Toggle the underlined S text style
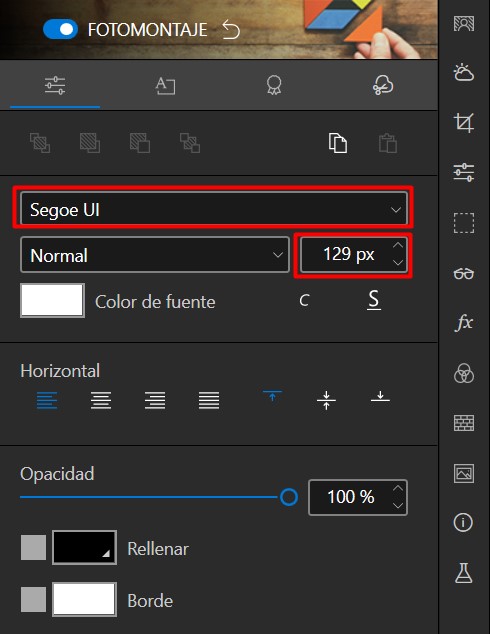This screenshot has height=634, width=490. click(x=374, y=300)
